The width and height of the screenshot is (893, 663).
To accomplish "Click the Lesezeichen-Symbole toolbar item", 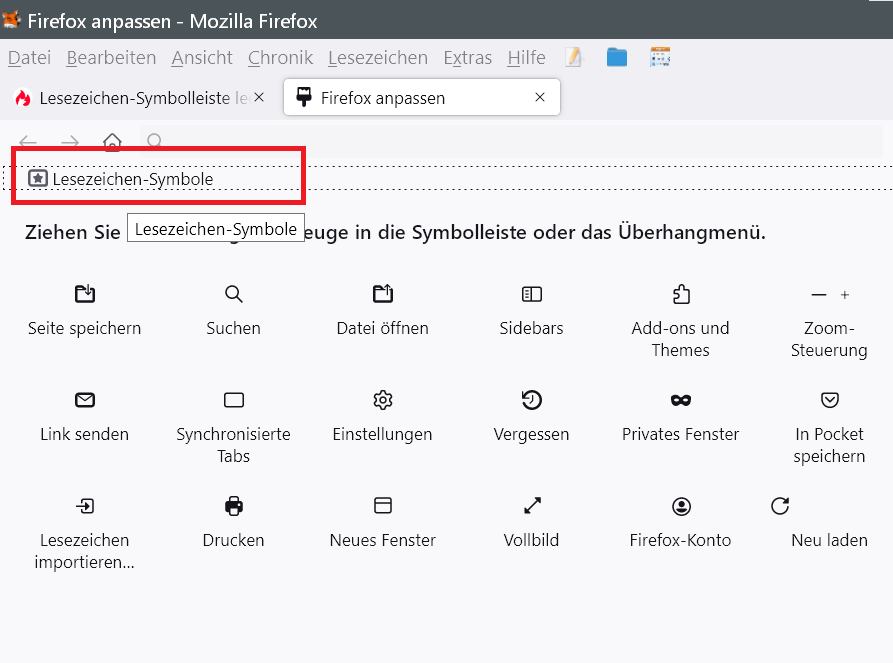I will [x=122, y=179].
